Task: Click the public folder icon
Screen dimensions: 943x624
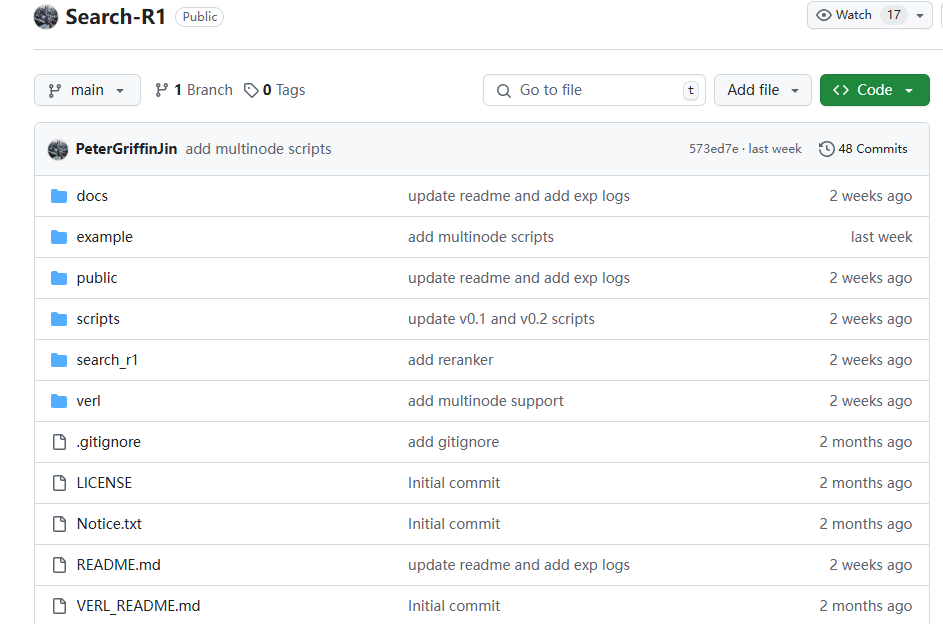Action: 59,278
